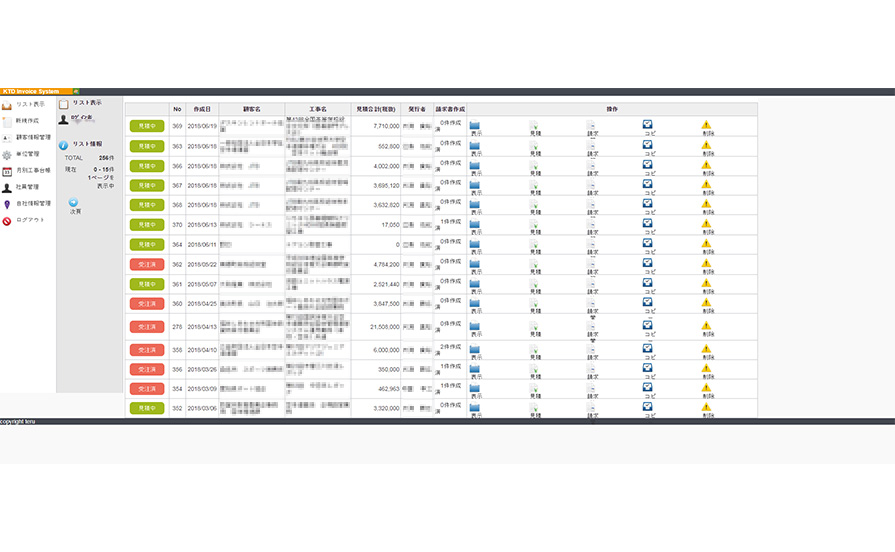Click the No column header
This screenshot has width=895, height=552.
click(x=178, y=109)
